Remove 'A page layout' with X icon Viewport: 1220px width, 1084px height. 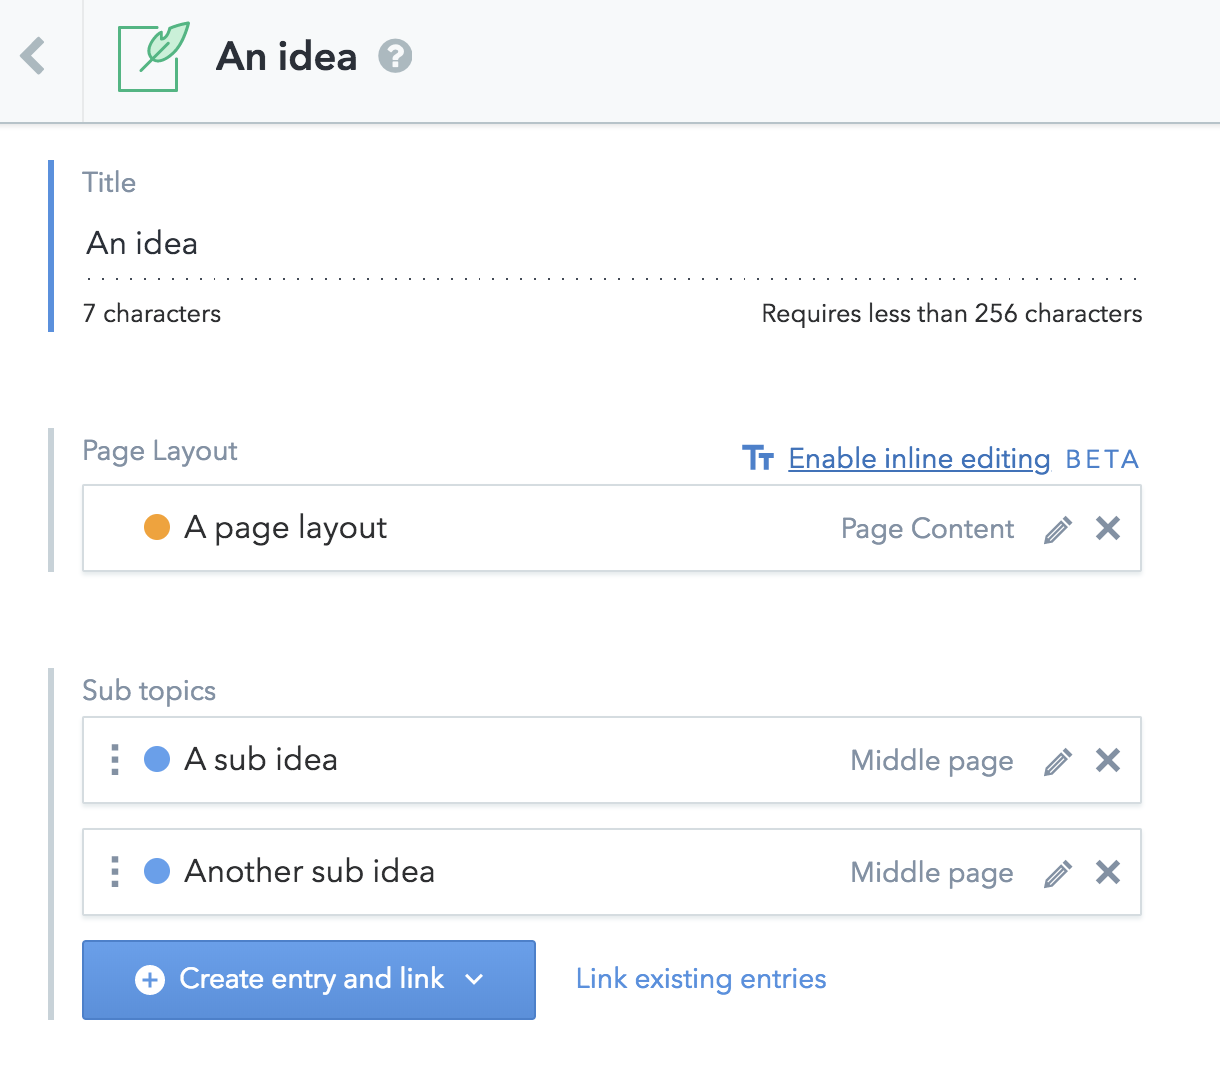click(x=1108, y=528)
